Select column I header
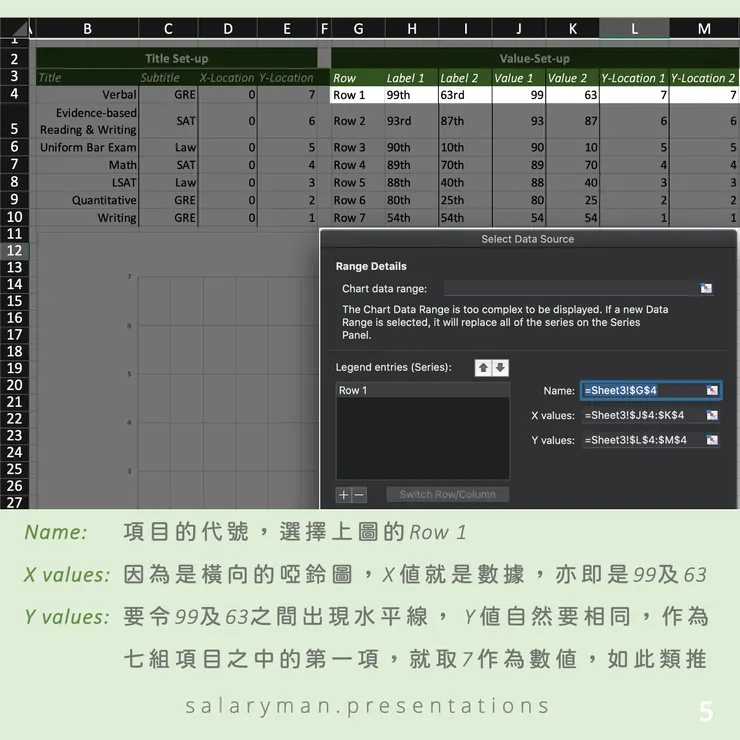The width and height of the screenshot is (740, 740). click(465, 29)
